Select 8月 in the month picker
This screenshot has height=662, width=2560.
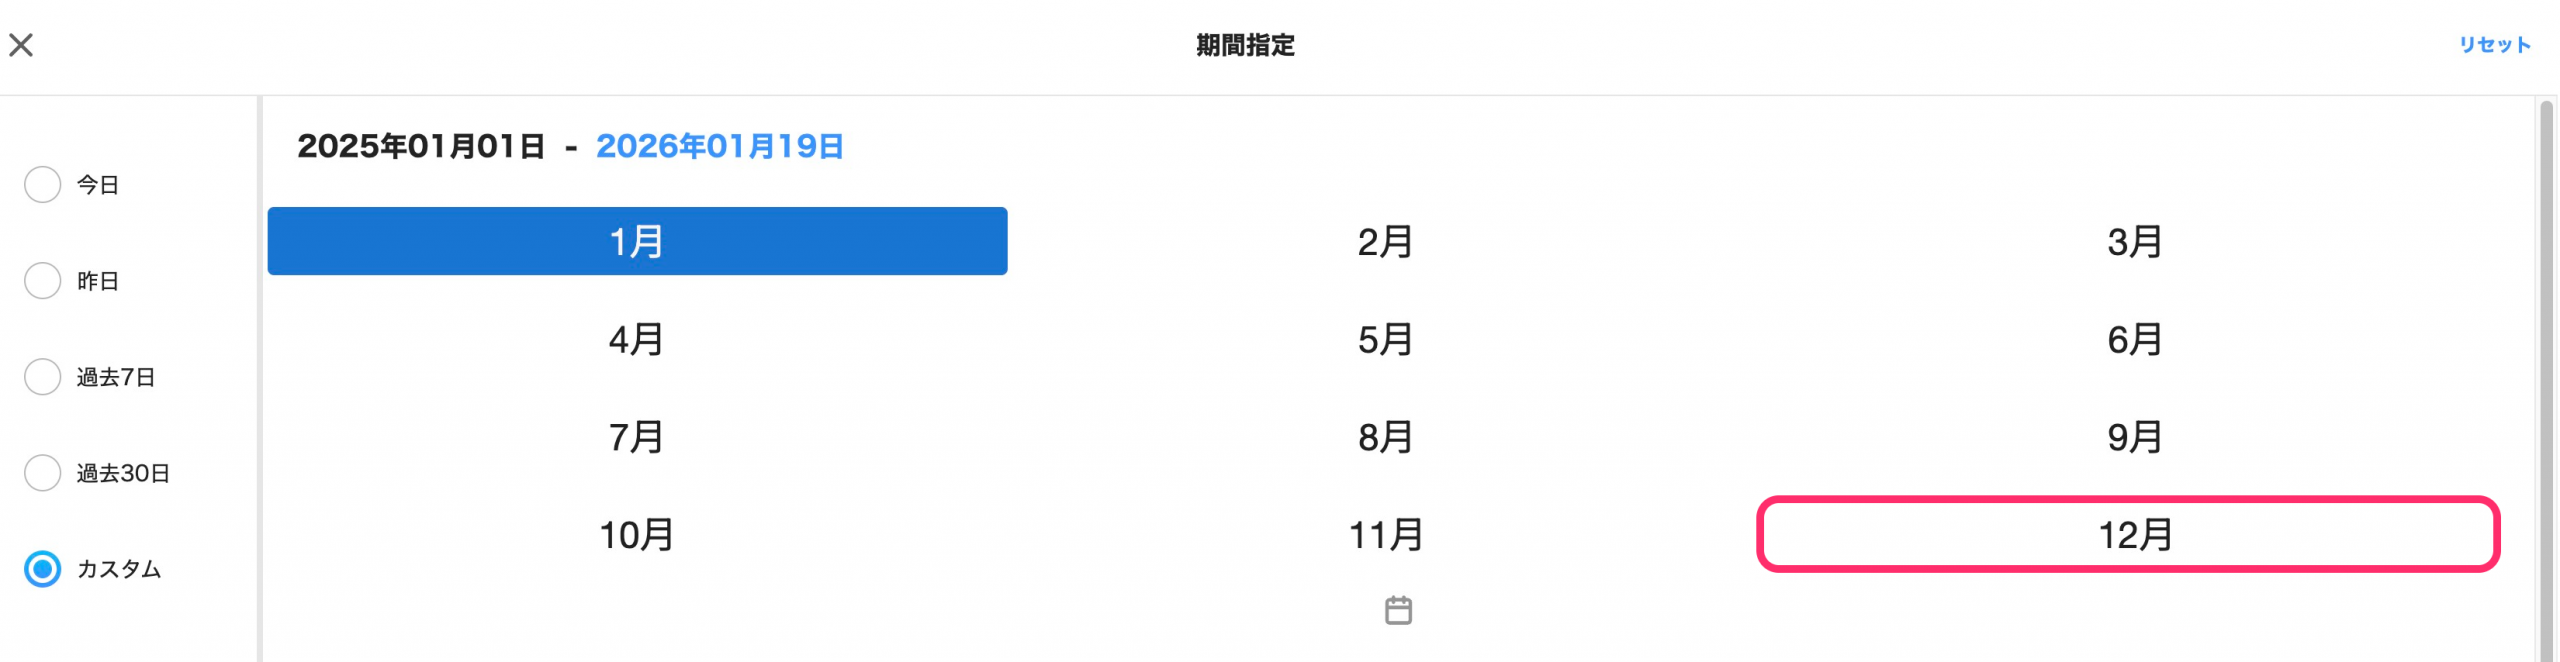click(x=1385, y=437)
